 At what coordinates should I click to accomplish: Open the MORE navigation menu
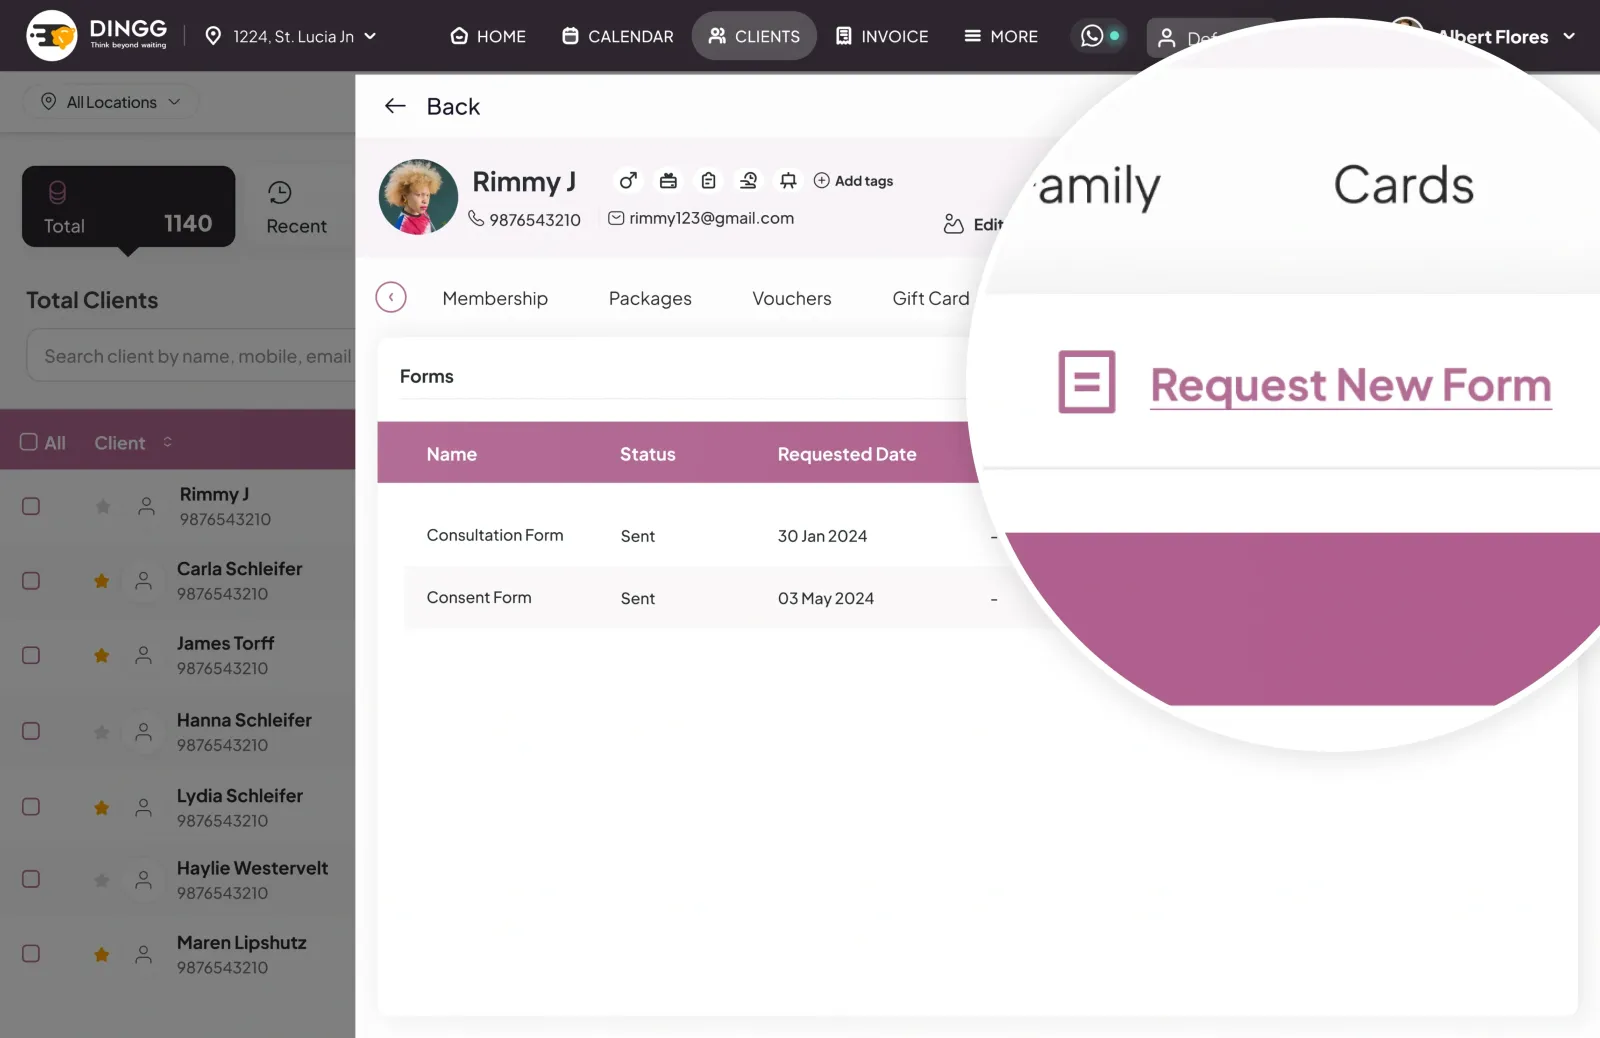[1001, 36]
